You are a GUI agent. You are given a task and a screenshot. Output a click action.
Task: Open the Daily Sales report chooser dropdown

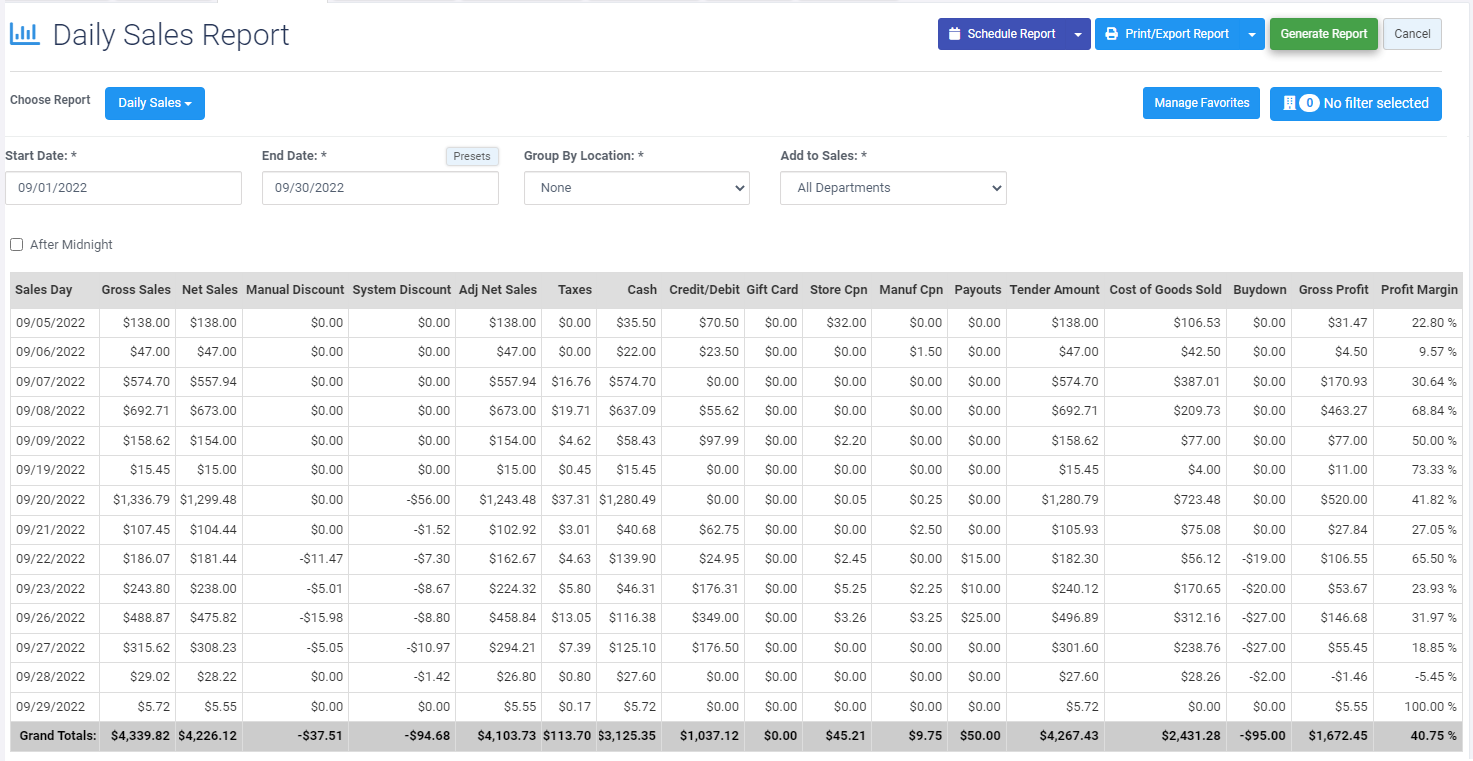coord(155,103)
